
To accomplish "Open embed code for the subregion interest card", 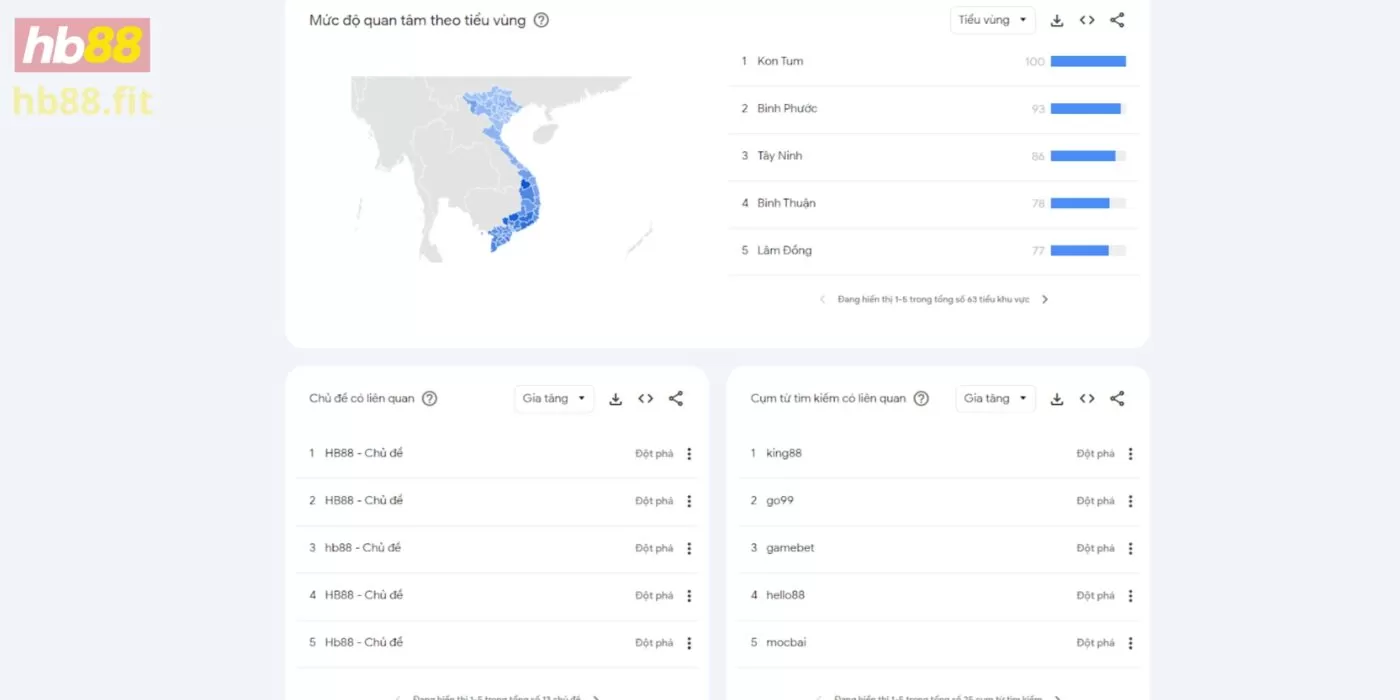I will coord(1087,20).
